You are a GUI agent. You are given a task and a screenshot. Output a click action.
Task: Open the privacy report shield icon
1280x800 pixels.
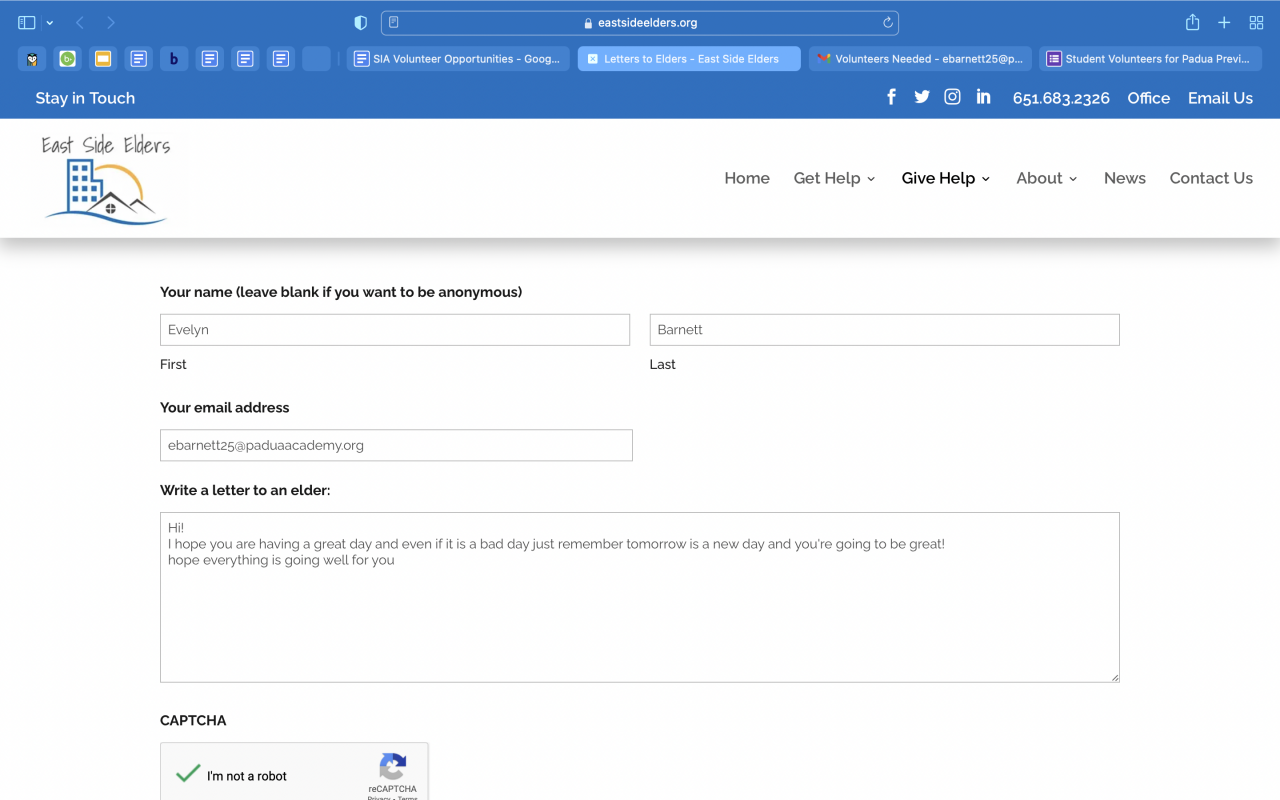pos(361,22)
